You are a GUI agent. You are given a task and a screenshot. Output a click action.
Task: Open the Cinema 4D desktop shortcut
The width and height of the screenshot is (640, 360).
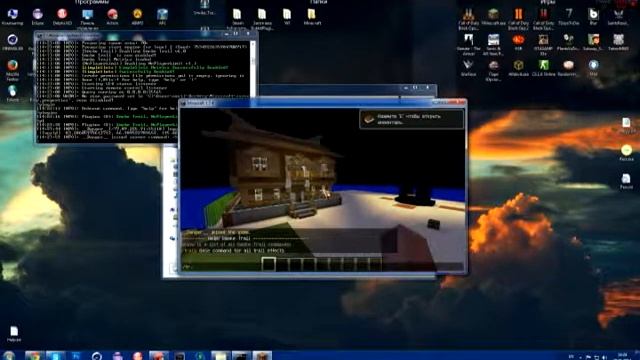point(12,42)
